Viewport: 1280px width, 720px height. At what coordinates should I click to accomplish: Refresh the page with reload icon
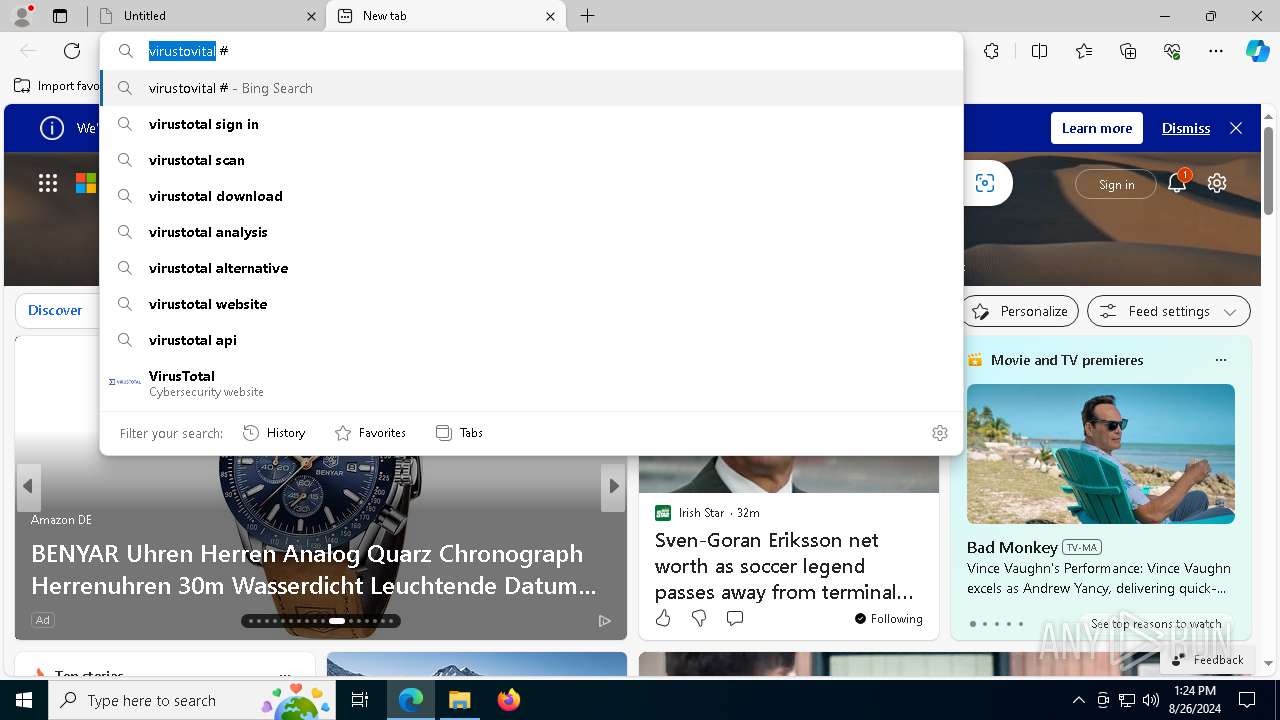[72, 51]
